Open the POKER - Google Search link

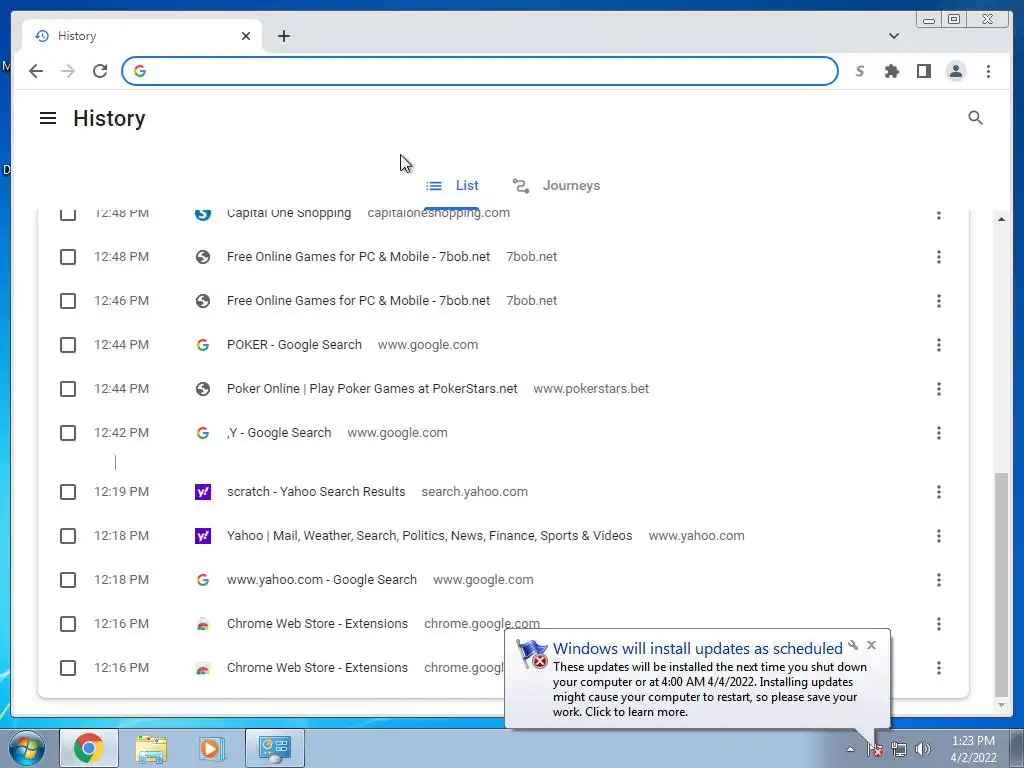coord(294,345)
